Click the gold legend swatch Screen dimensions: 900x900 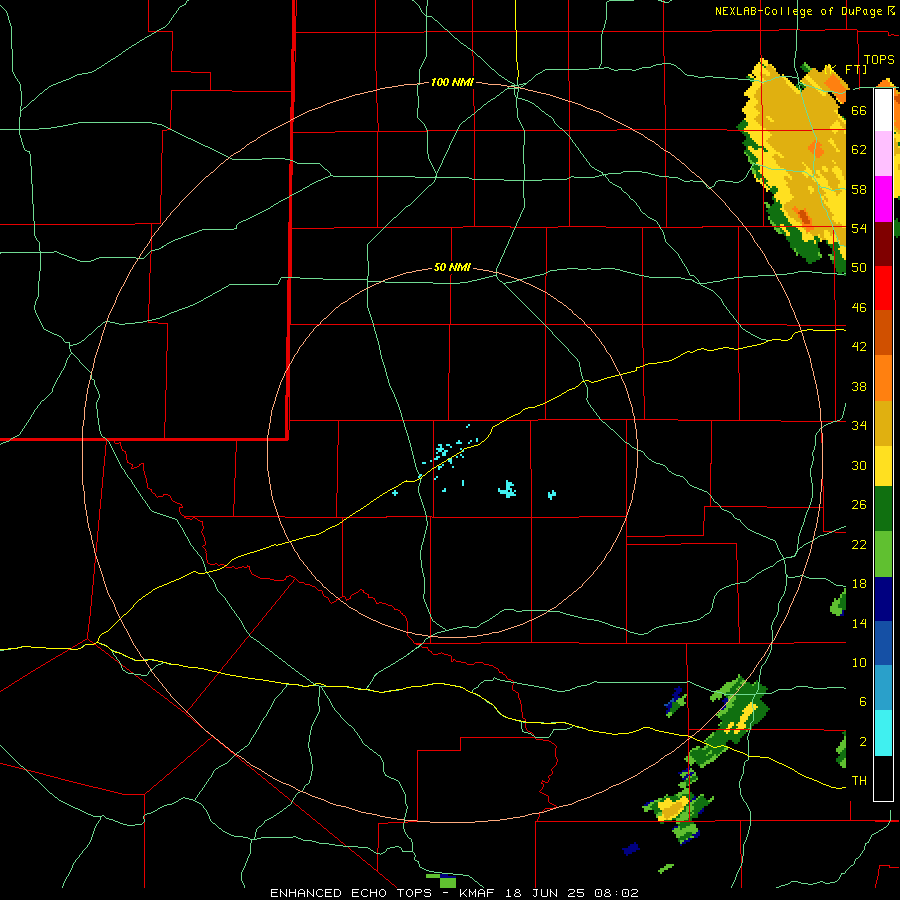(883, 423)
